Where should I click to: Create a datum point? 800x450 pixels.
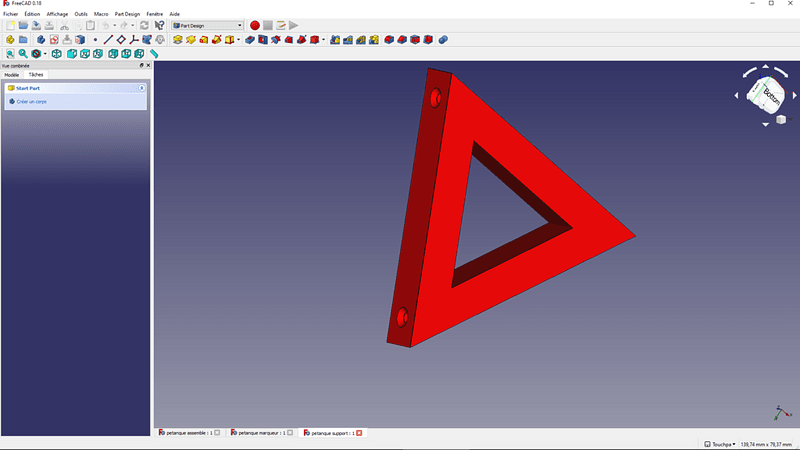(x=95, y=40)
